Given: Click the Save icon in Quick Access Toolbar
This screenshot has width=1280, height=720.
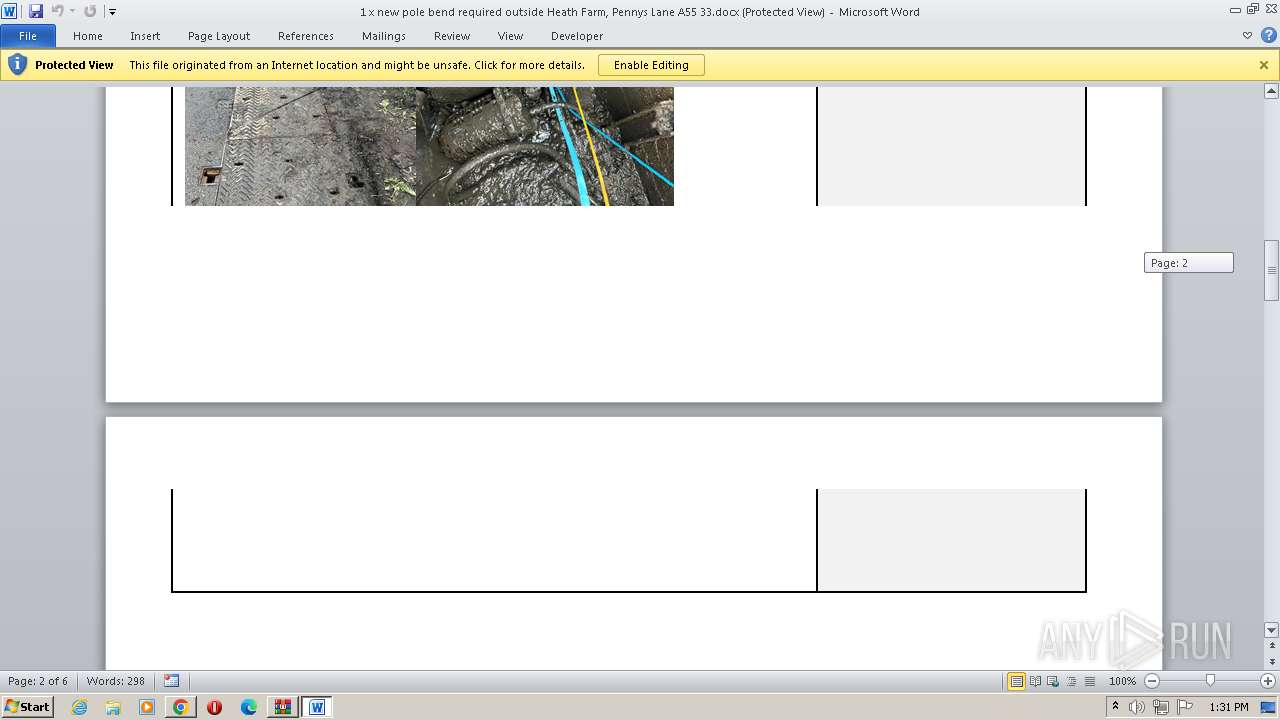Looking at the screenshot, I should (x=36, y=11).
